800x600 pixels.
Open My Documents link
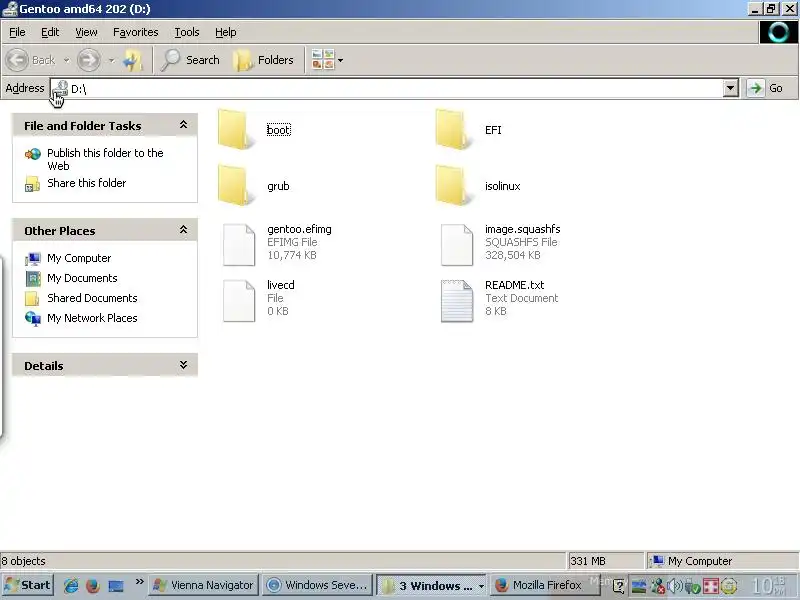pyautogui.click(x=82, y=278)
